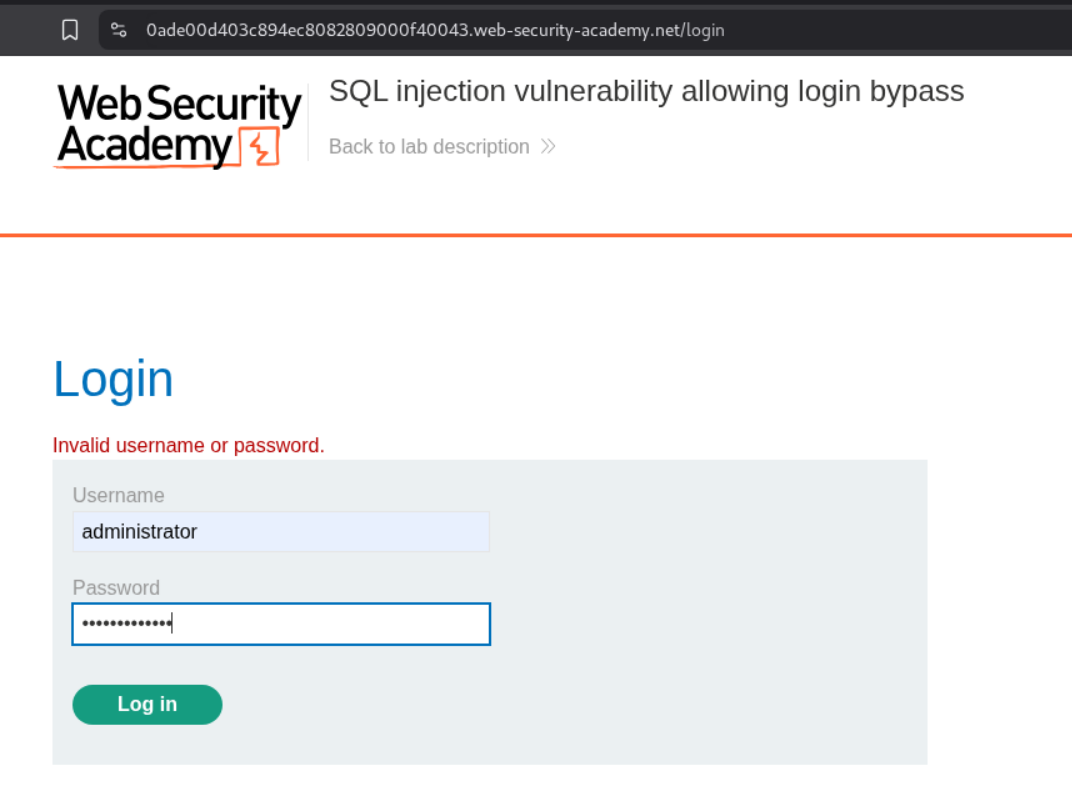The width and height of the screenshot is (1072, 792).
Task: Click the red invalid credentials error message
Action: pyautogui.click(x=189, y=446)
